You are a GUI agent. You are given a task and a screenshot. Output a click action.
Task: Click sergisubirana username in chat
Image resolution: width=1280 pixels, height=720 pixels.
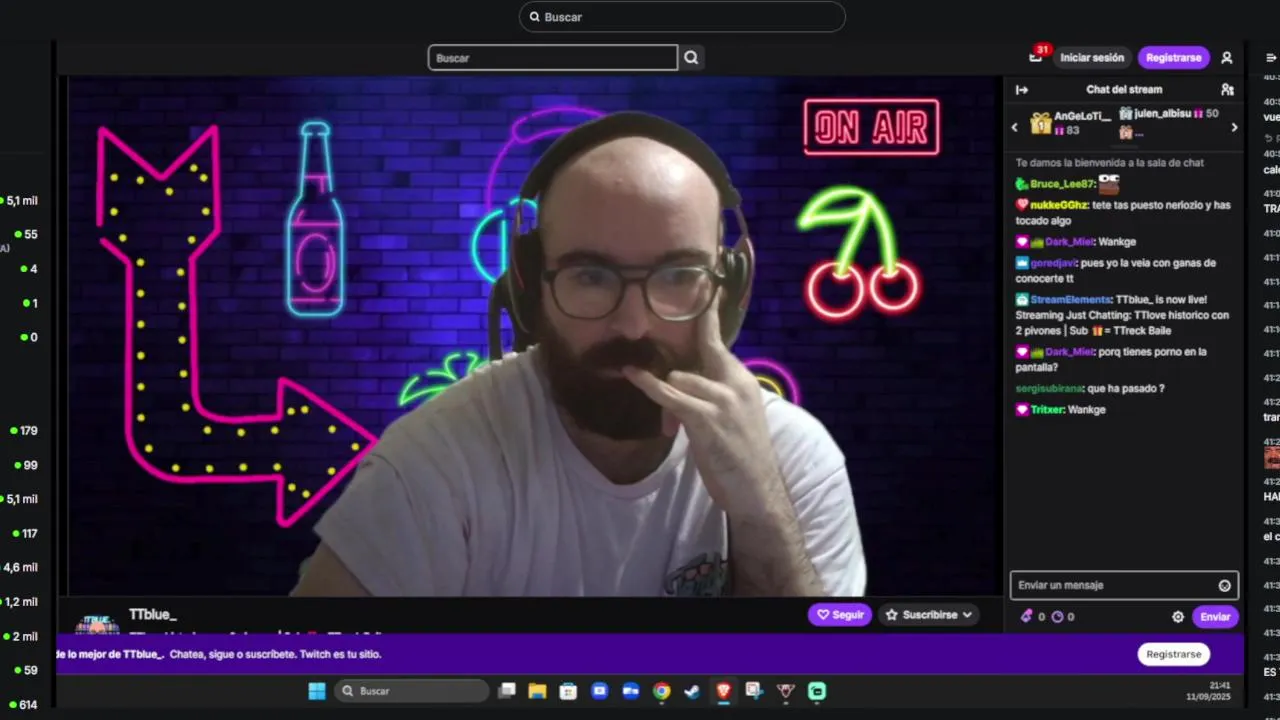coord(1049,388)
